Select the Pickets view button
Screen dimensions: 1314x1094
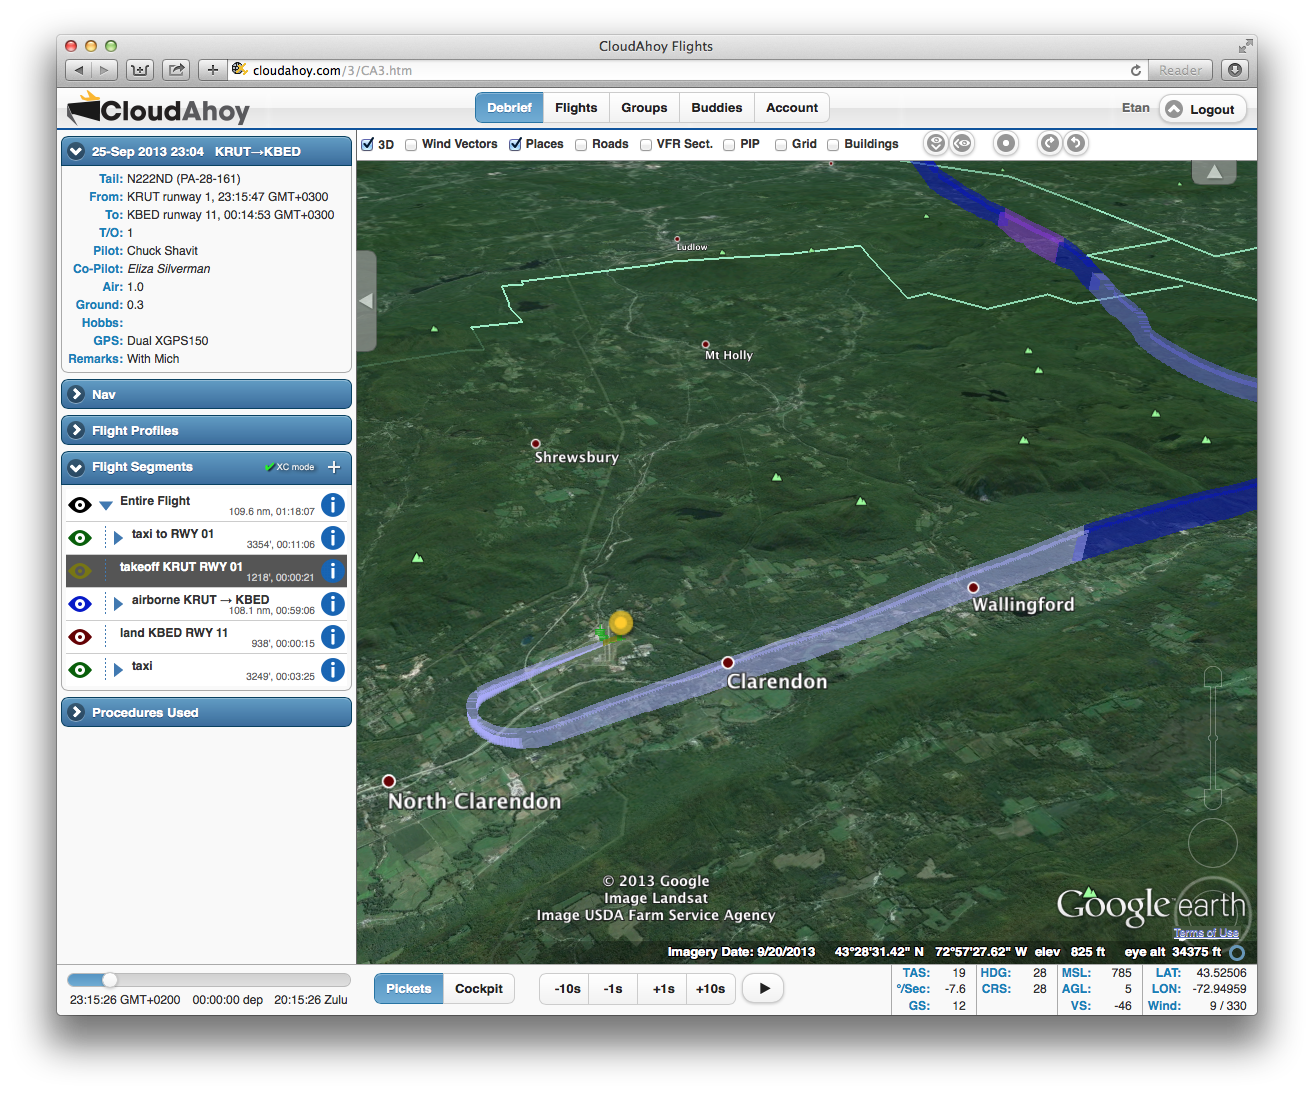coord(409,989)
